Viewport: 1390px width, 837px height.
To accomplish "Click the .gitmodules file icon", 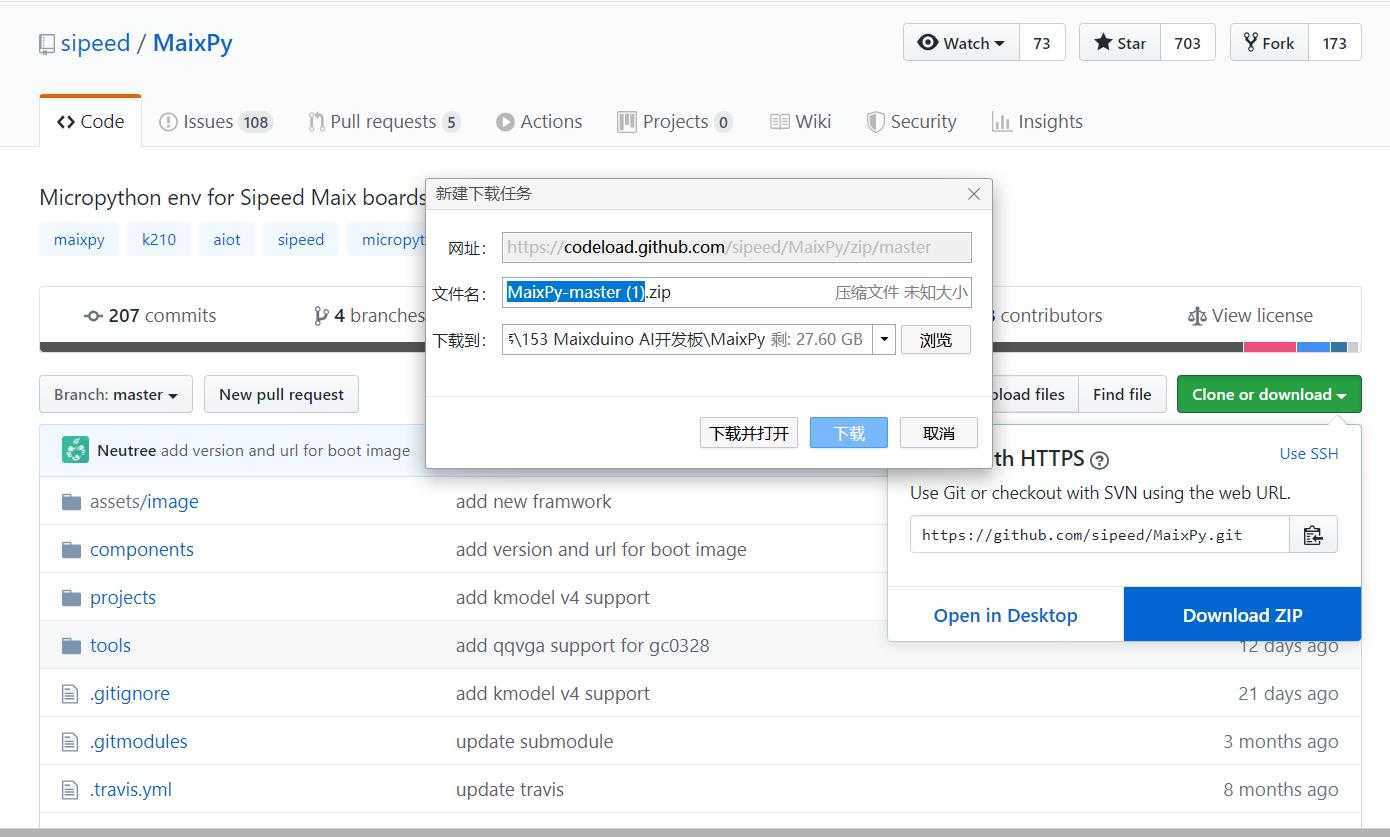I will pyautogui.click(x=70, y=741).
